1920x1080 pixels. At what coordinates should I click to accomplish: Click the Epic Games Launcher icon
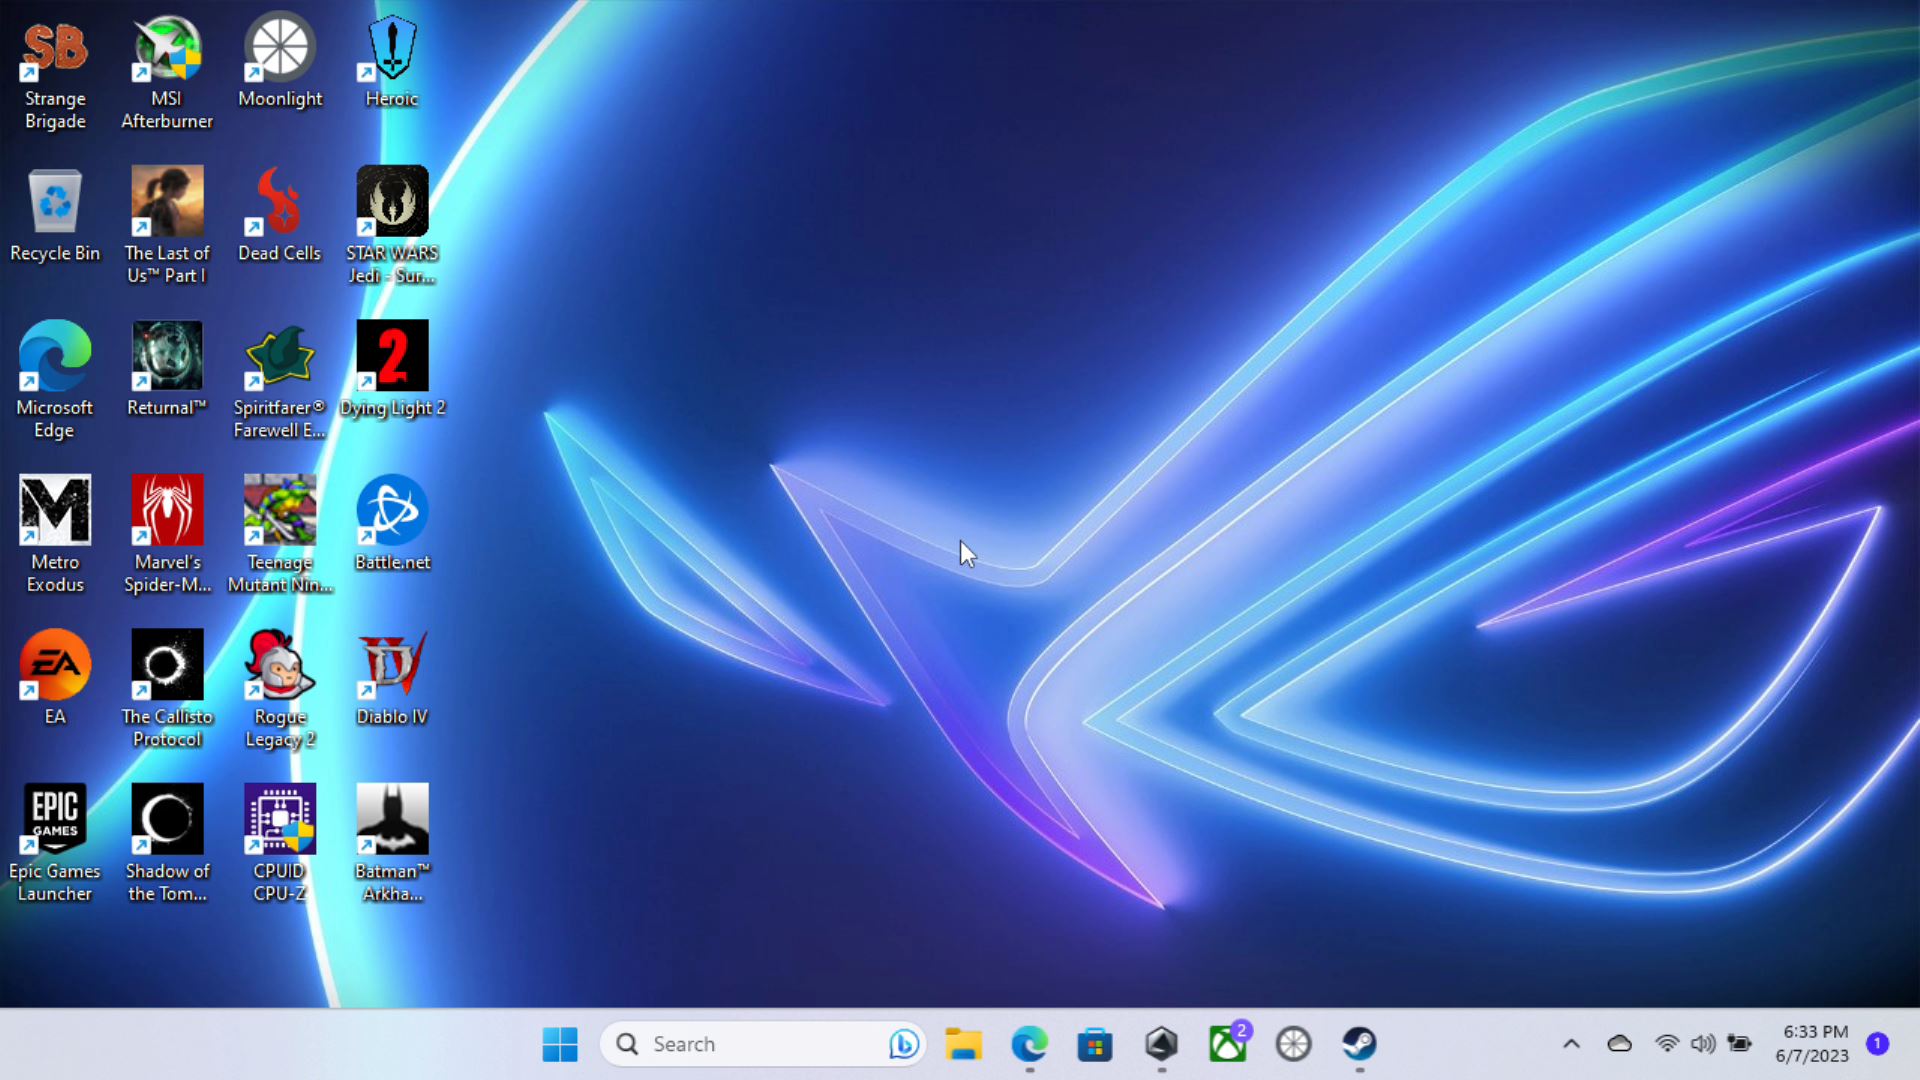click(55, 820)
